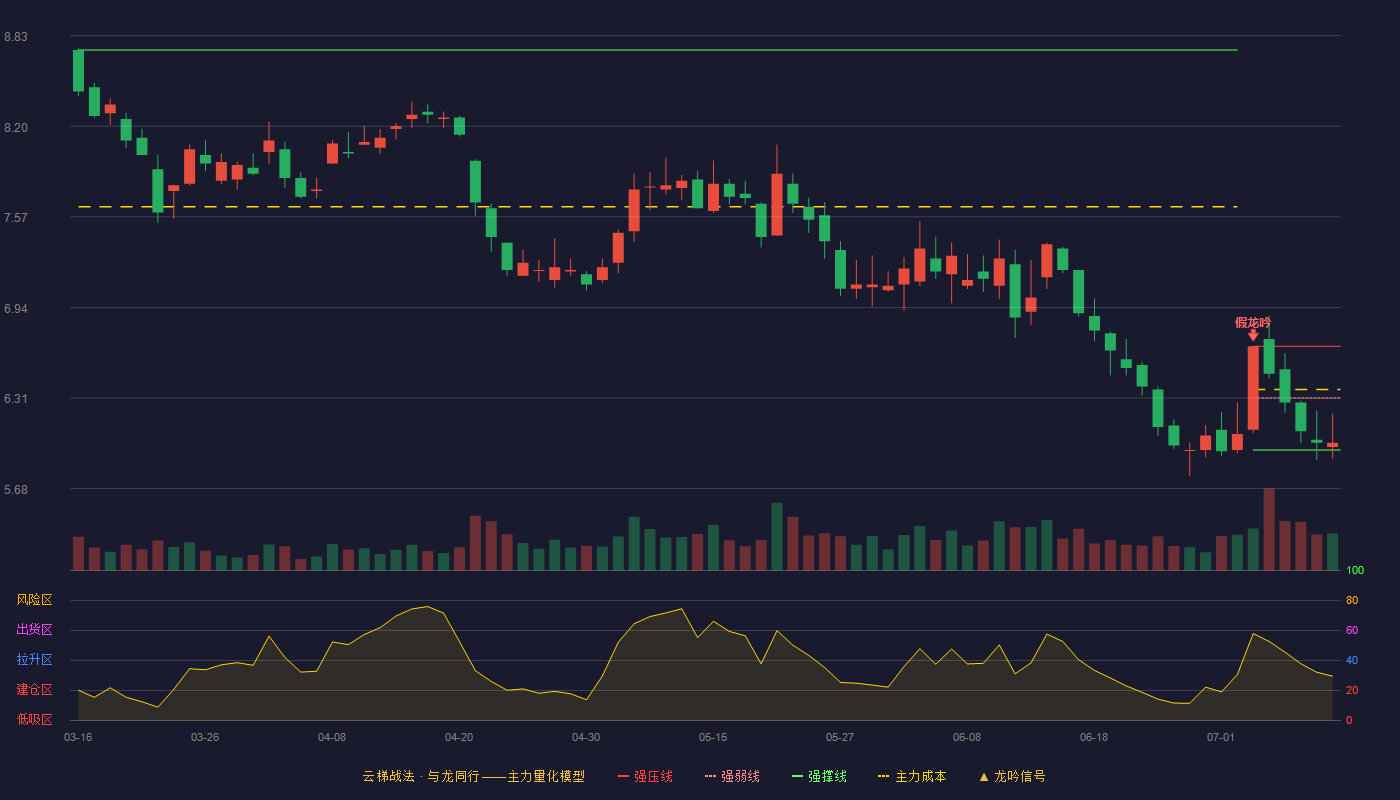Click the tallest volume bar near 07-01

pos(1269,529)
